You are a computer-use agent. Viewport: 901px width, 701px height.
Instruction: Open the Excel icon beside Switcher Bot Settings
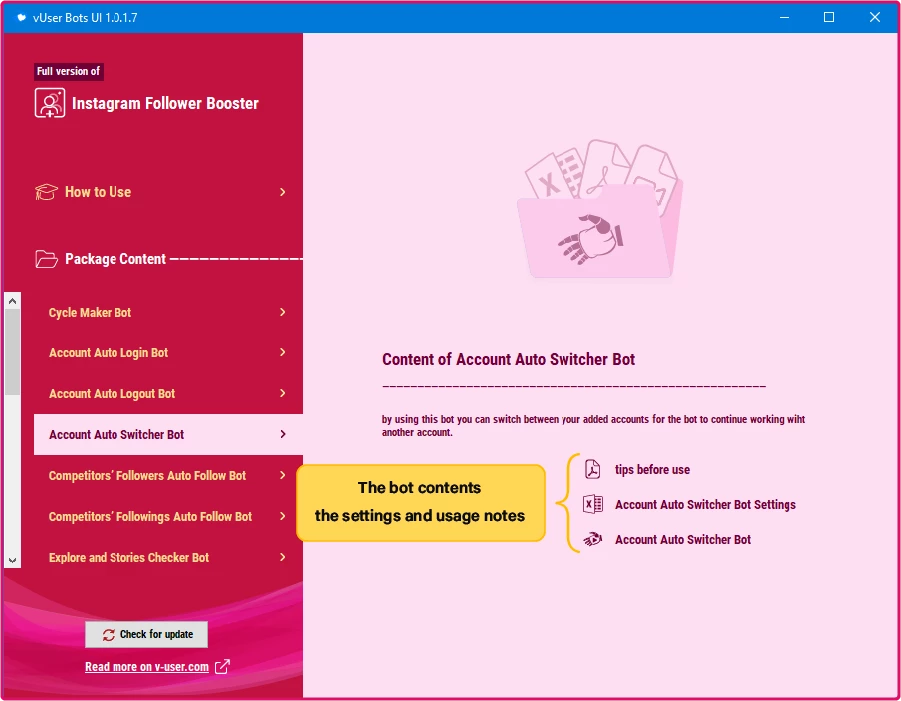pyautogui.click(x=592, y=504)
